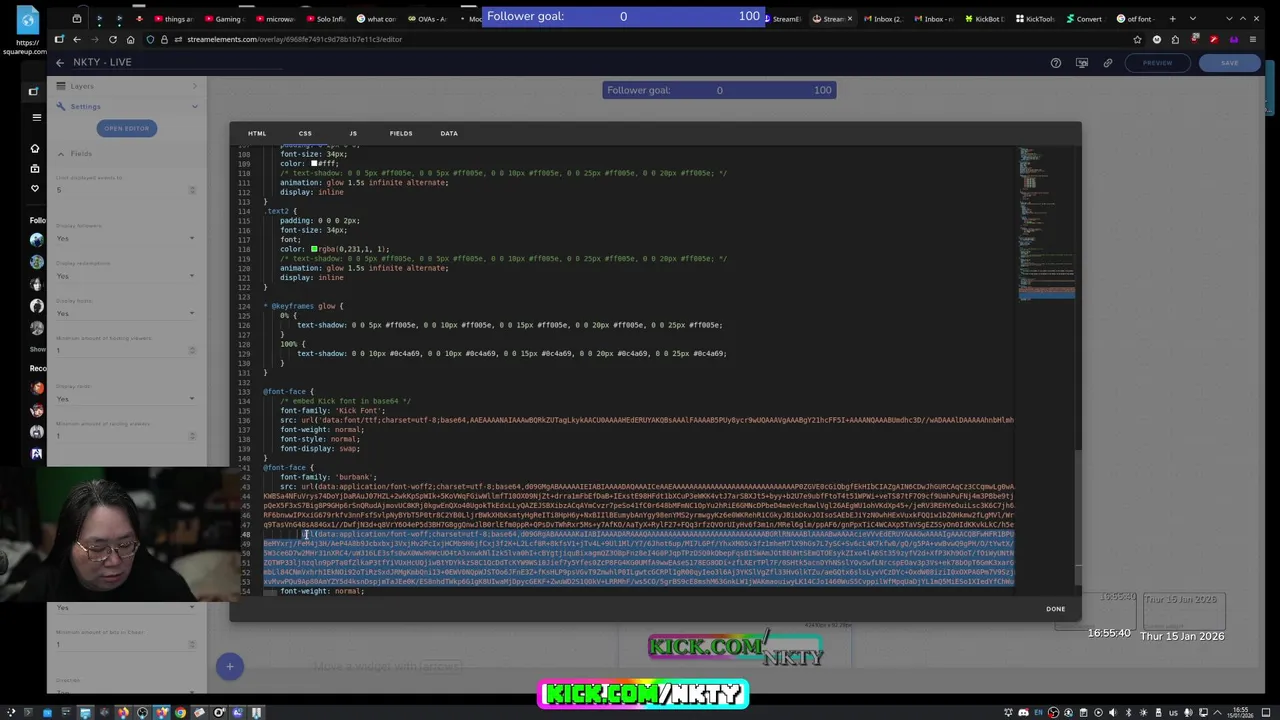The height and width of the screenshot is (720, 1280).
Task: Copy overlay URL with the link icon
Action: 1108,62
